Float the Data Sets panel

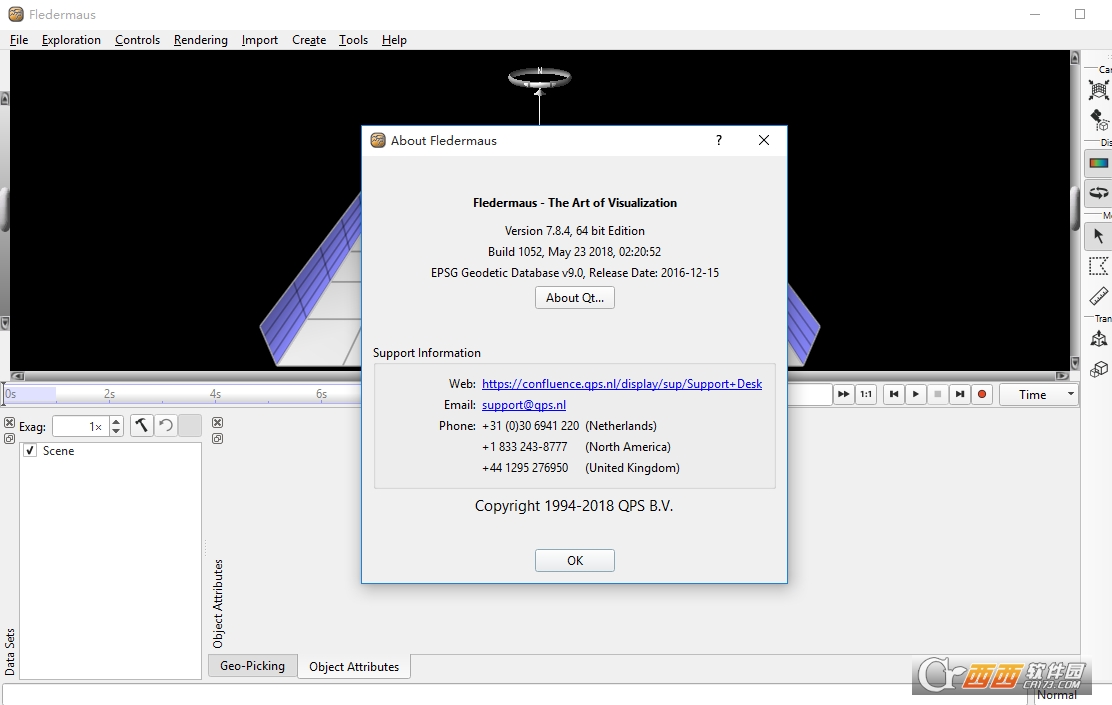pos(9,439)
